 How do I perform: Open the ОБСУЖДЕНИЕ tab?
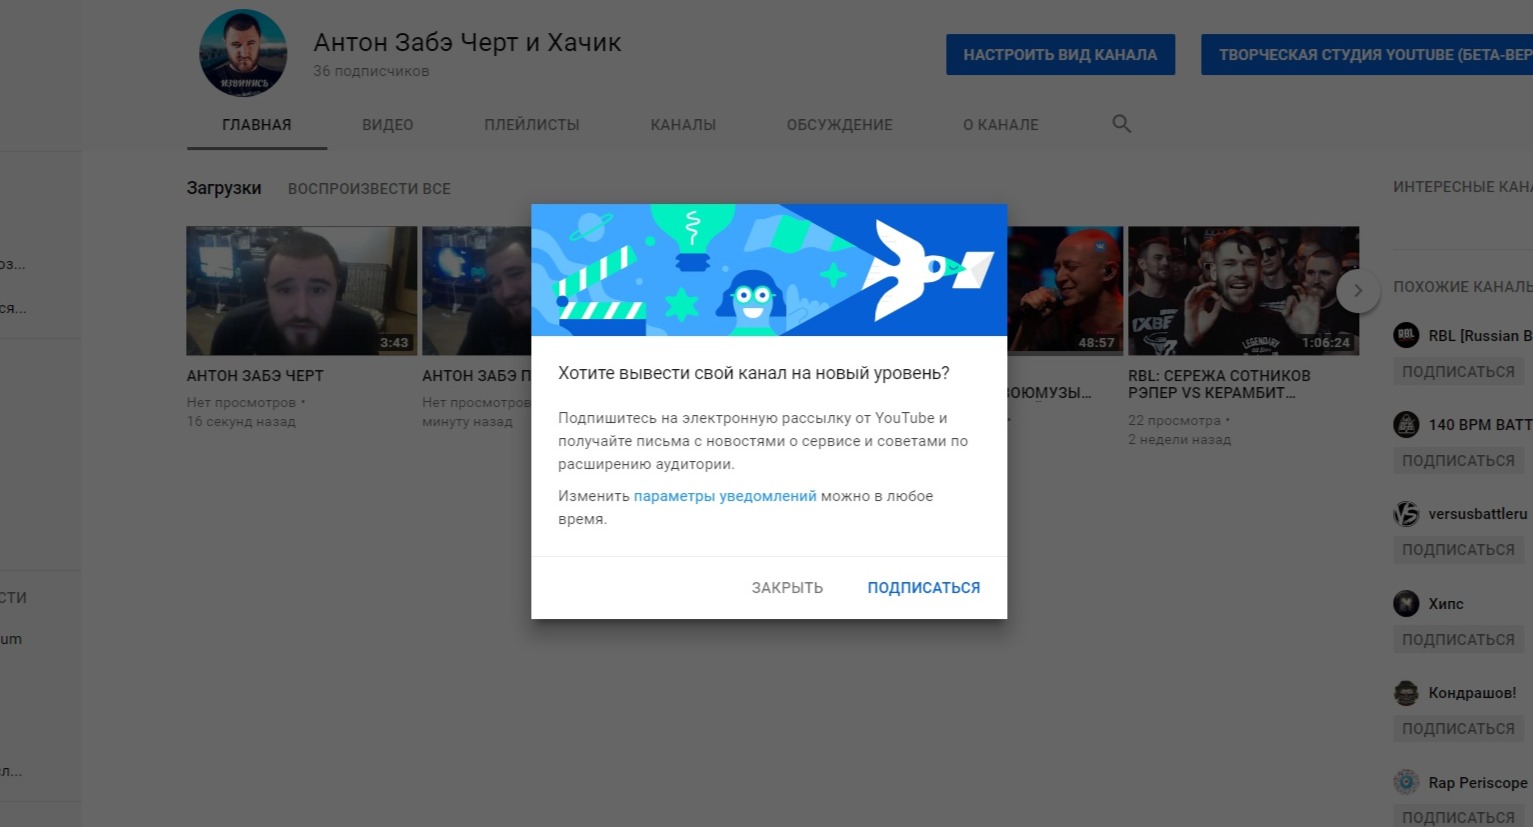point(839,125)
